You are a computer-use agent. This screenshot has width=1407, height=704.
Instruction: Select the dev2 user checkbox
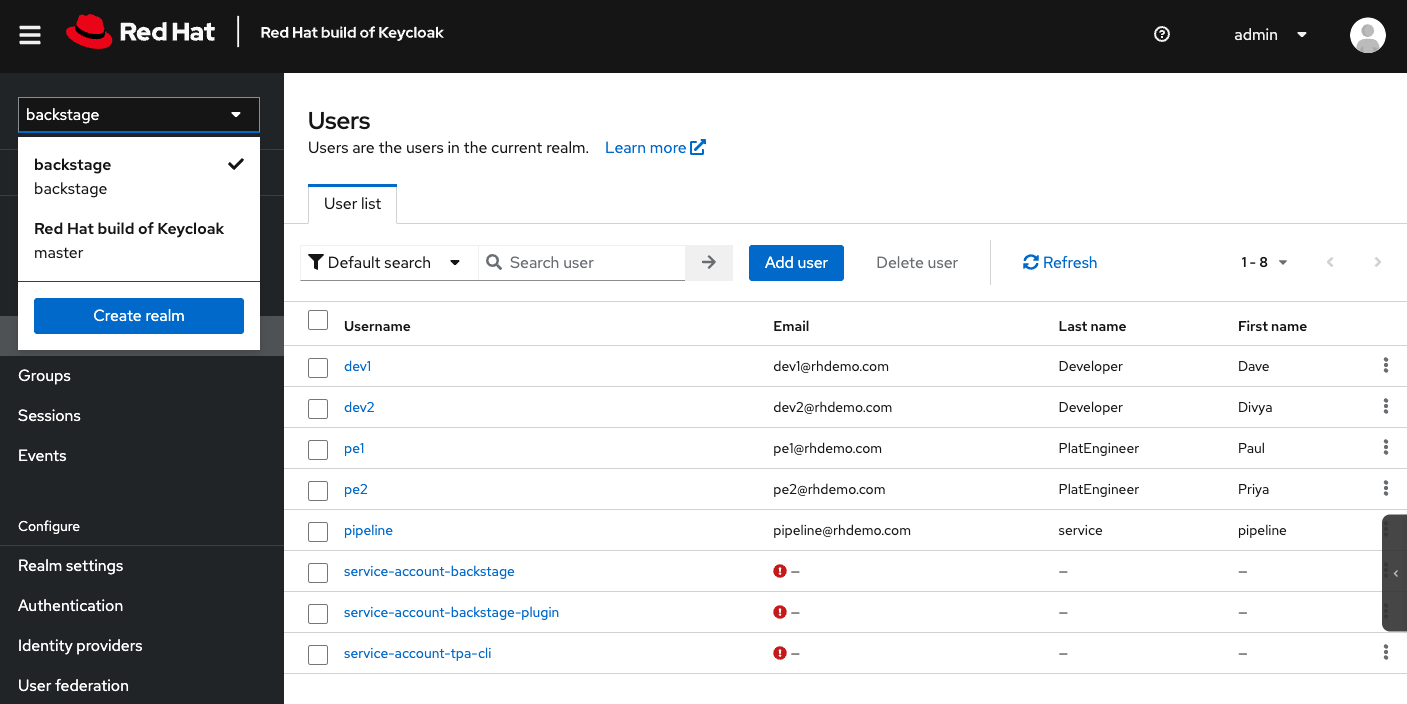click(318, 409)
